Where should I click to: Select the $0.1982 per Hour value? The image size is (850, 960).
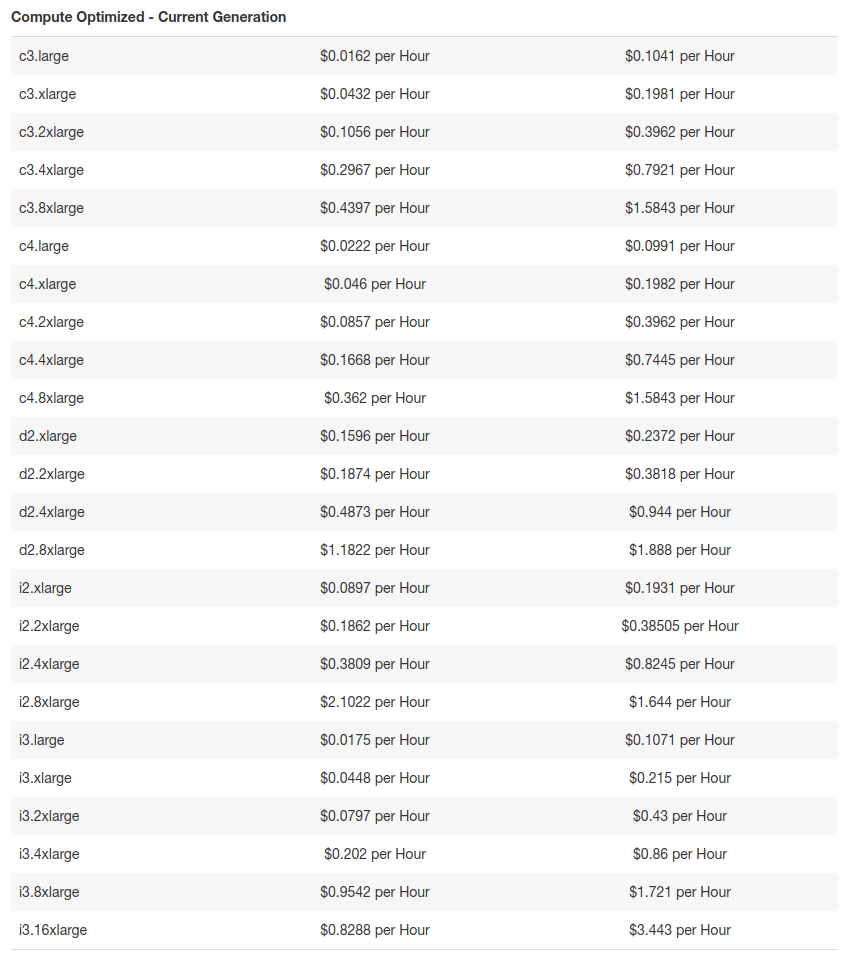click(x=680, y=284)
